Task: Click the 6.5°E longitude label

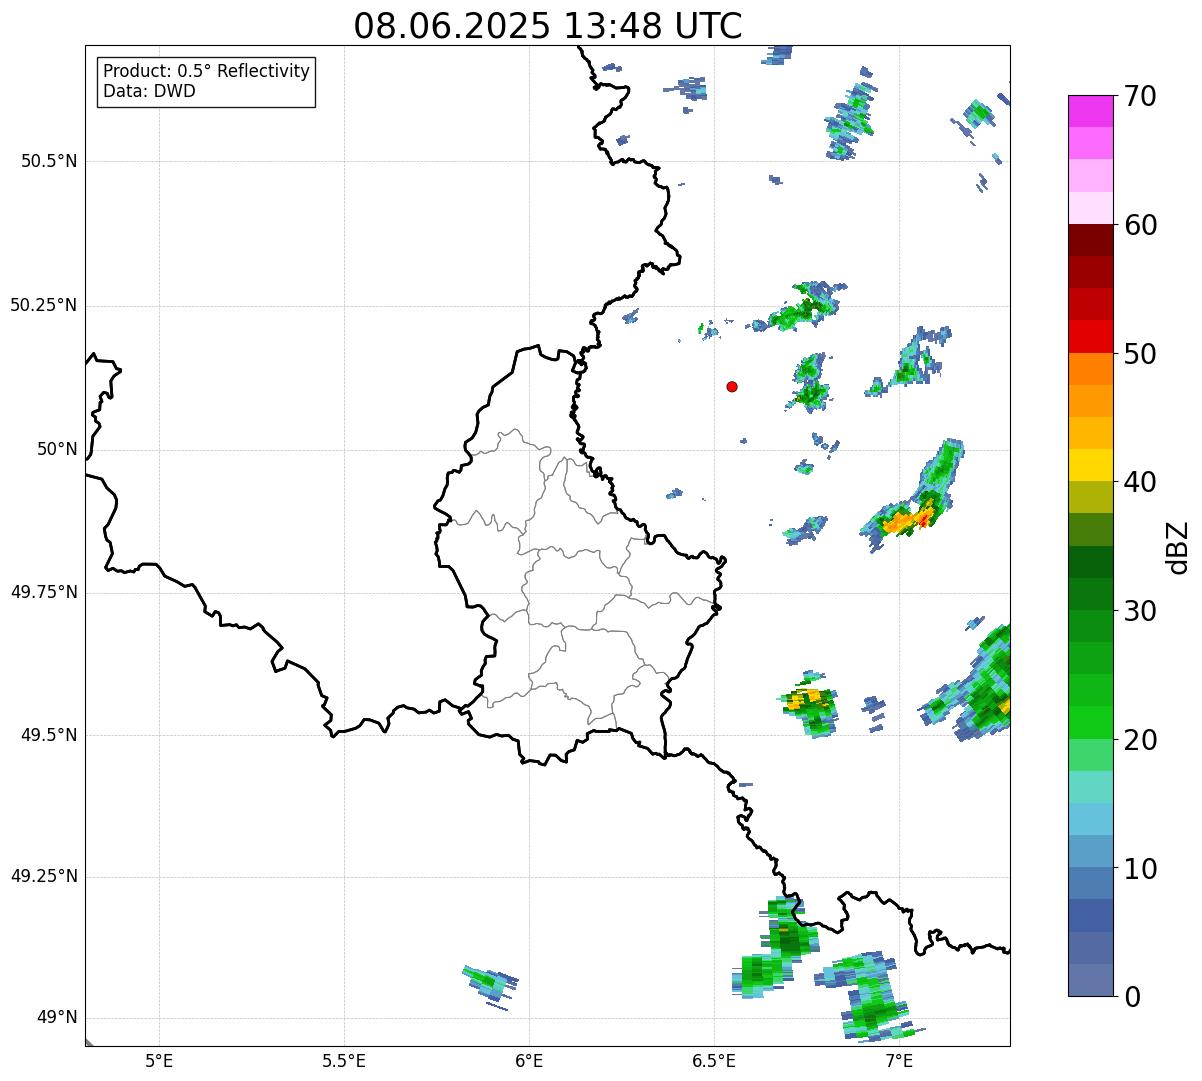Action: click(714, 1060)
